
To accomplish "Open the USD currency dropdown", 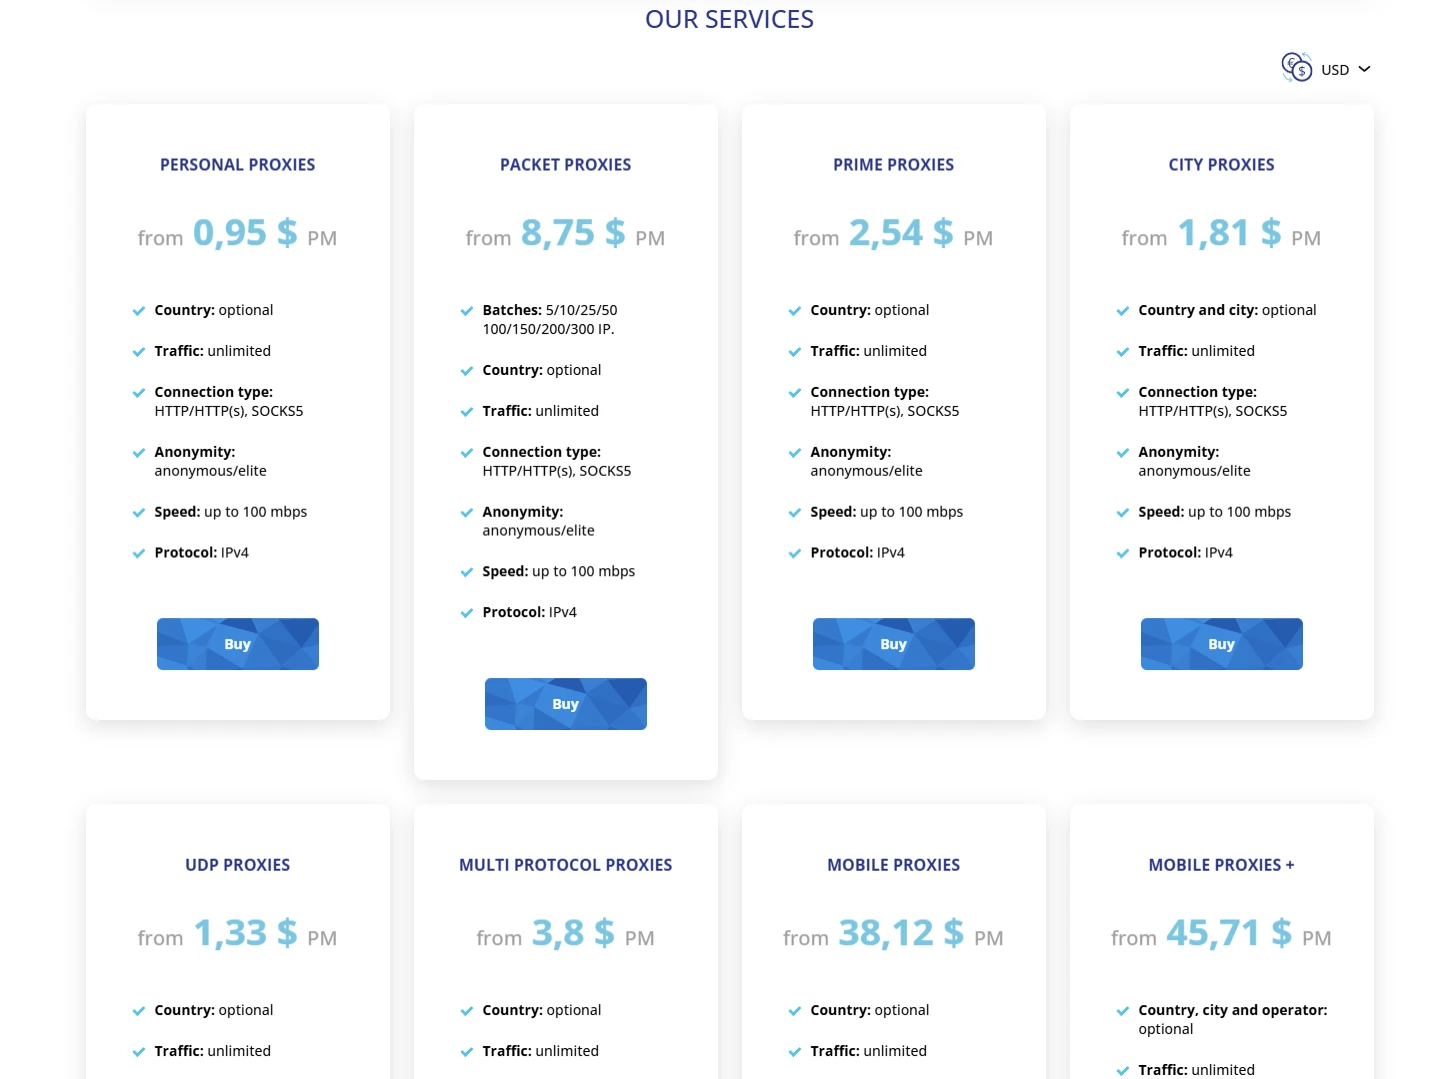I will [1326, 68].
